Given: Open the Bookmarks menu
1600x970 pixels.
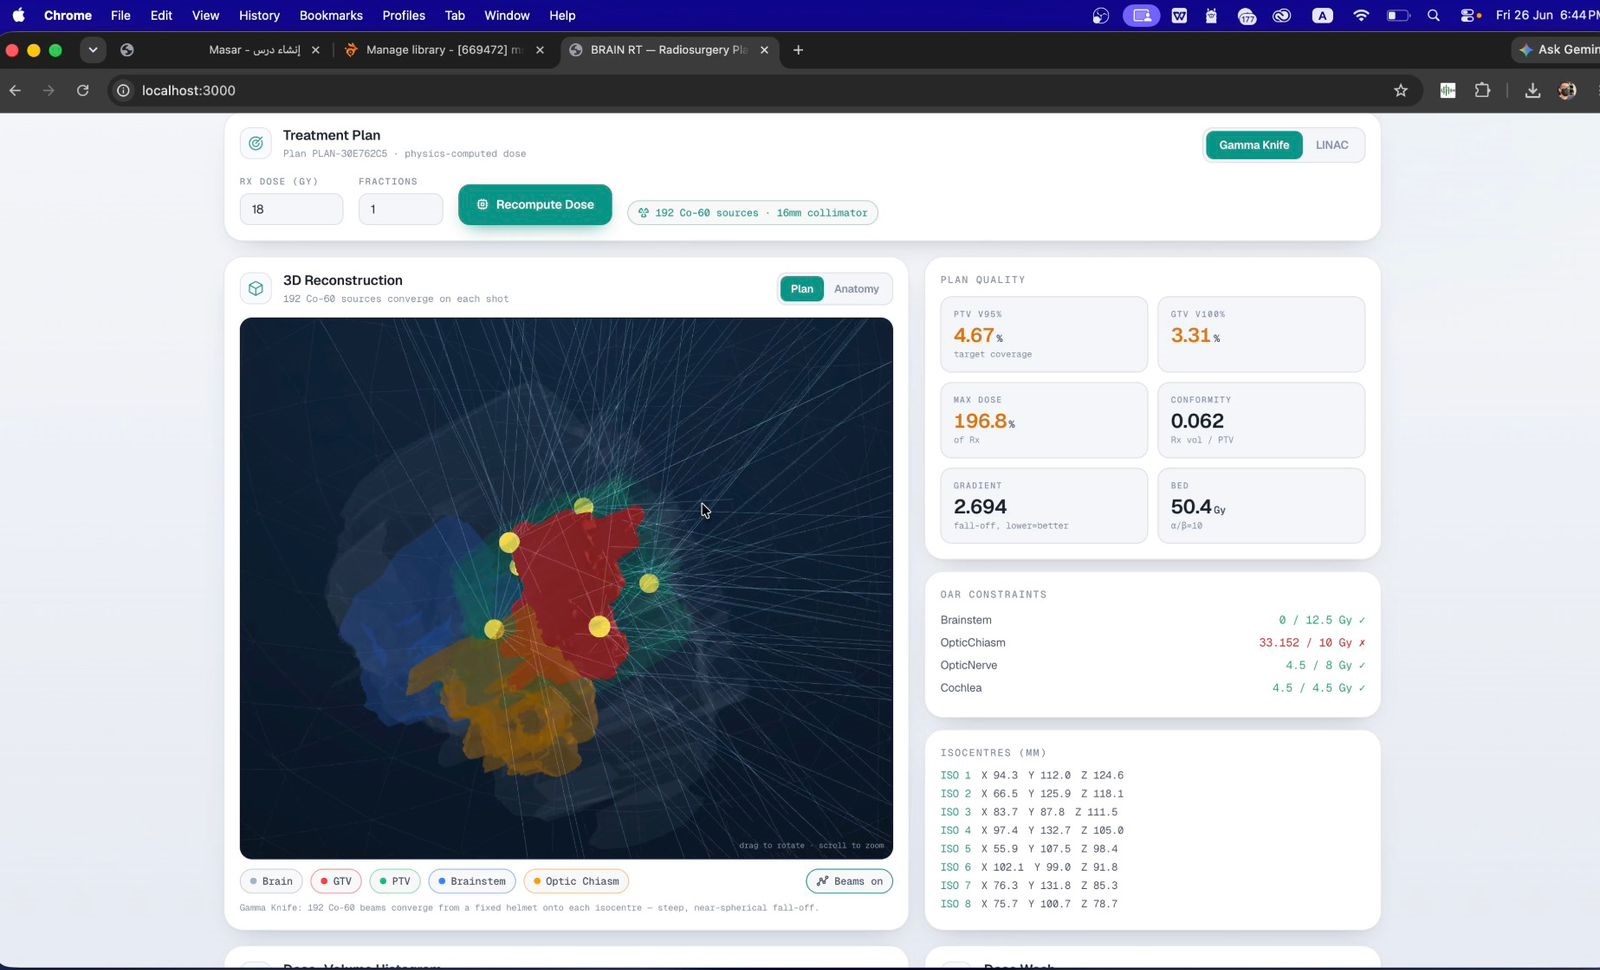Looking at the screenshot, I should pos(331,15).
